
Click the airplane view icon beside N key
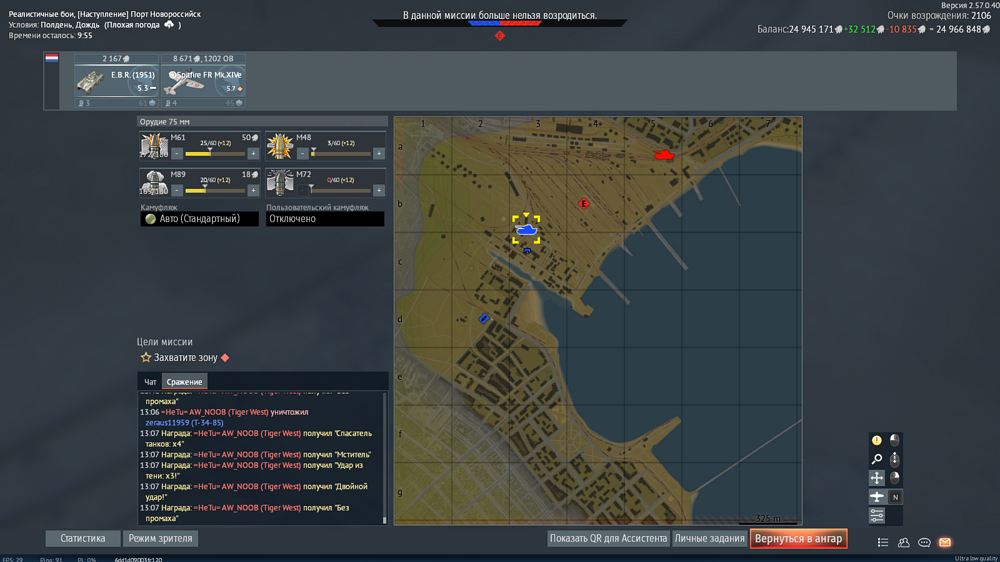tap(877, 496)
